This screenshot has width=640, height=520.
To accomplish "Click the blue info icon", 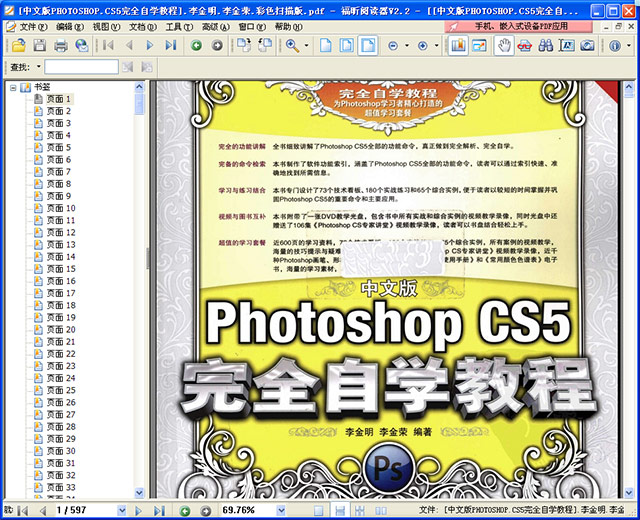I will [x=614, y=45].
